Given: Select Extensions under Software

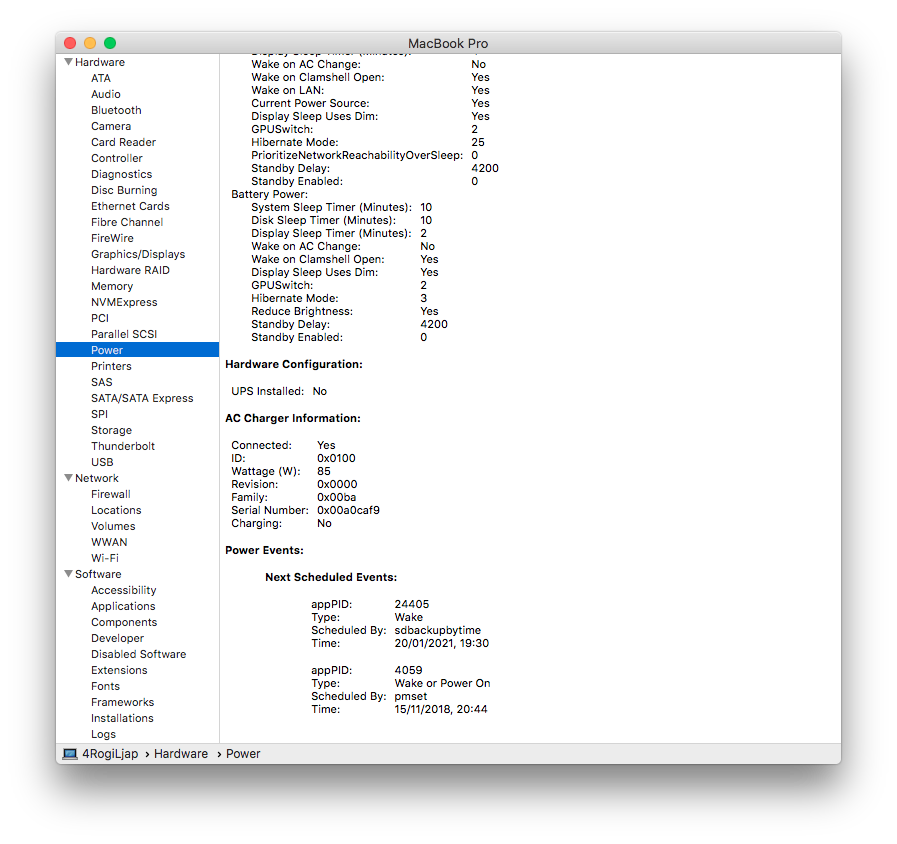Looking at the screenshot, I should click(119, 671).
